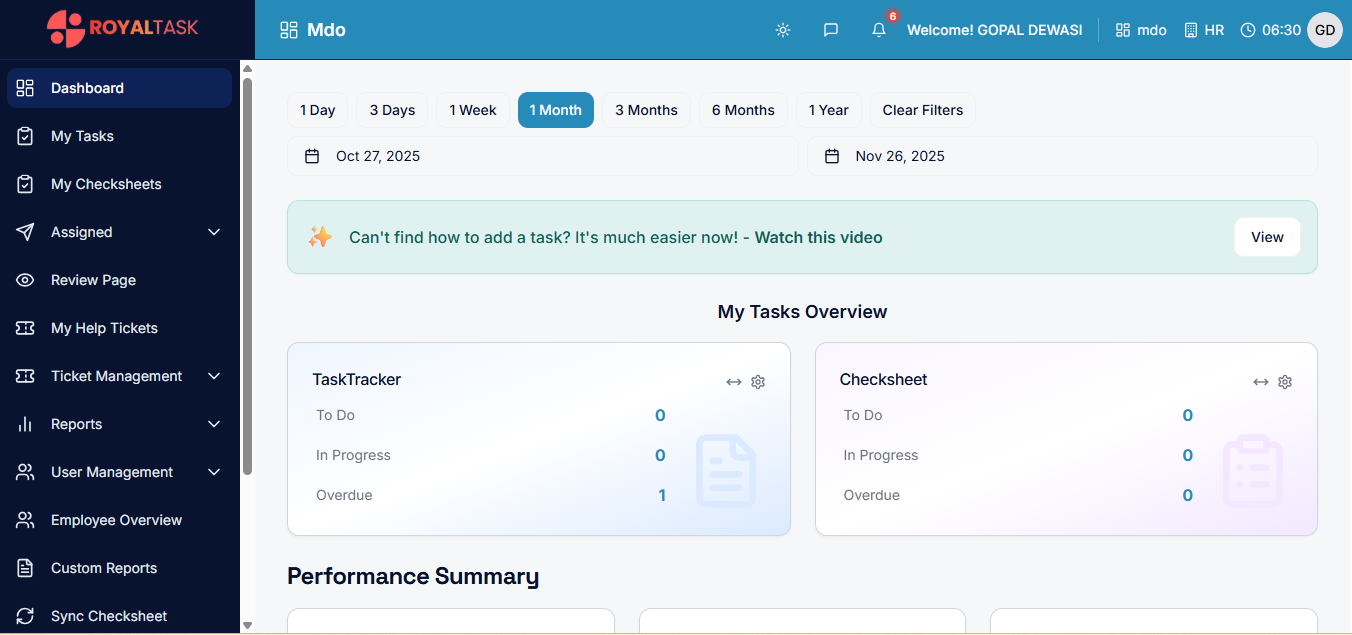1352x635 pixels.
Task: Open TaskTracker widget settings gear
Action: click(x=758, y=382)
